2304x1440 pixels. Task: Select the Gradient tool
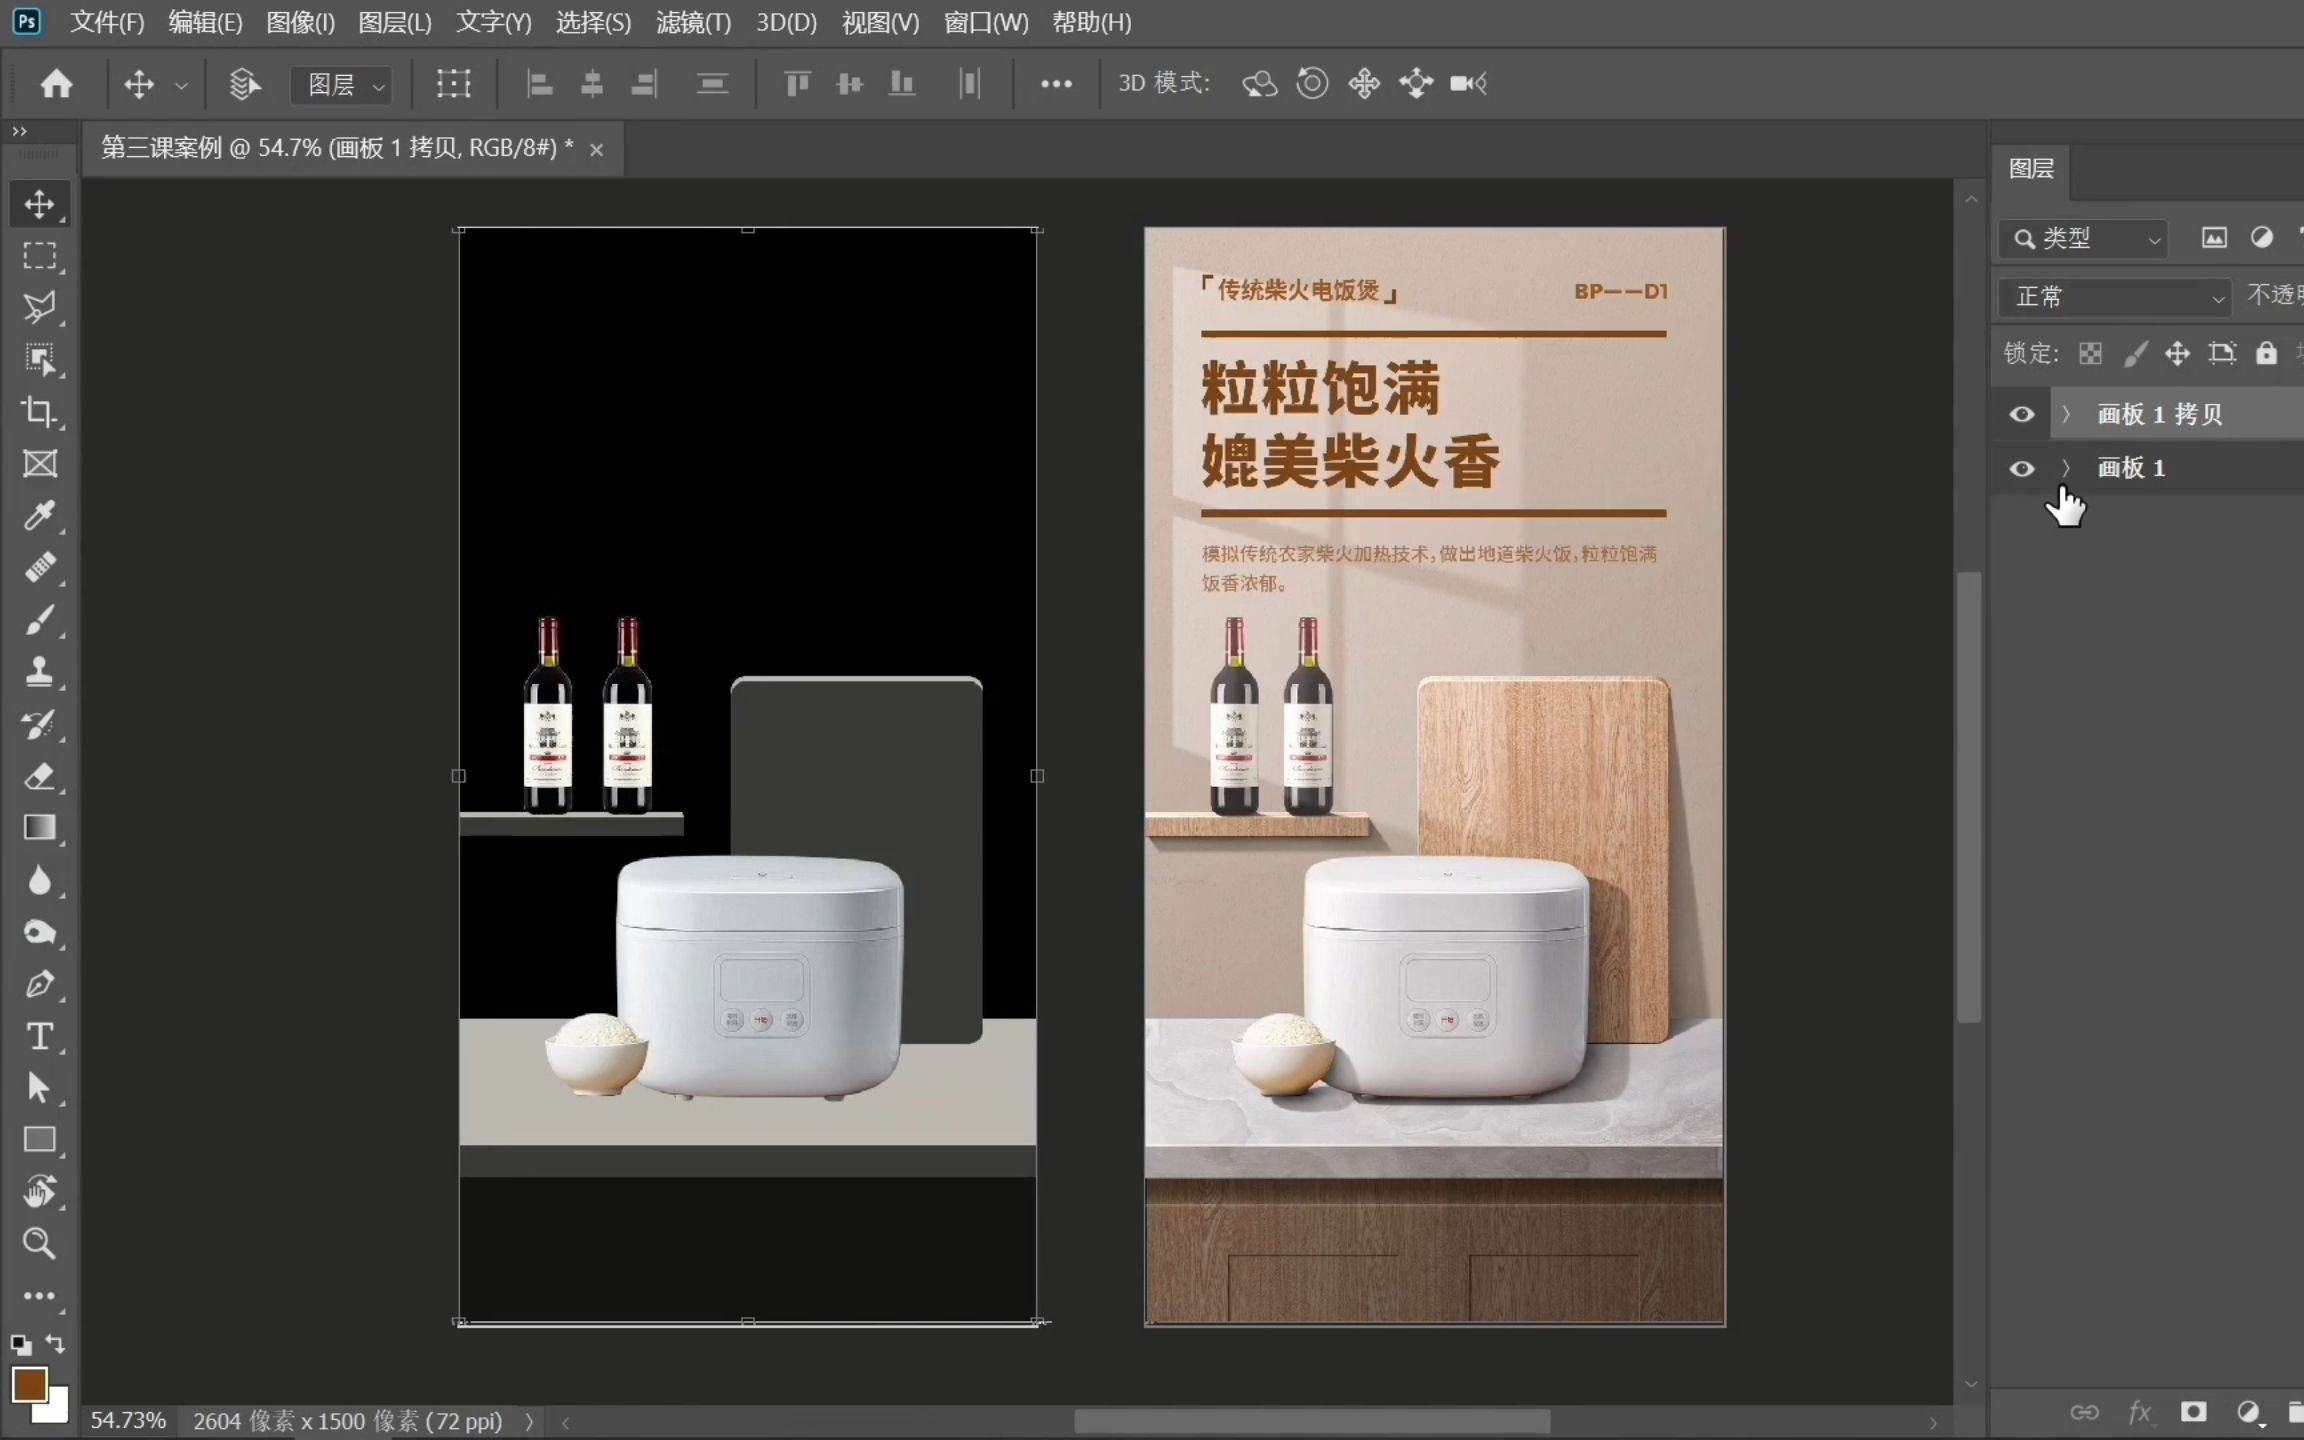pos(39,828)
